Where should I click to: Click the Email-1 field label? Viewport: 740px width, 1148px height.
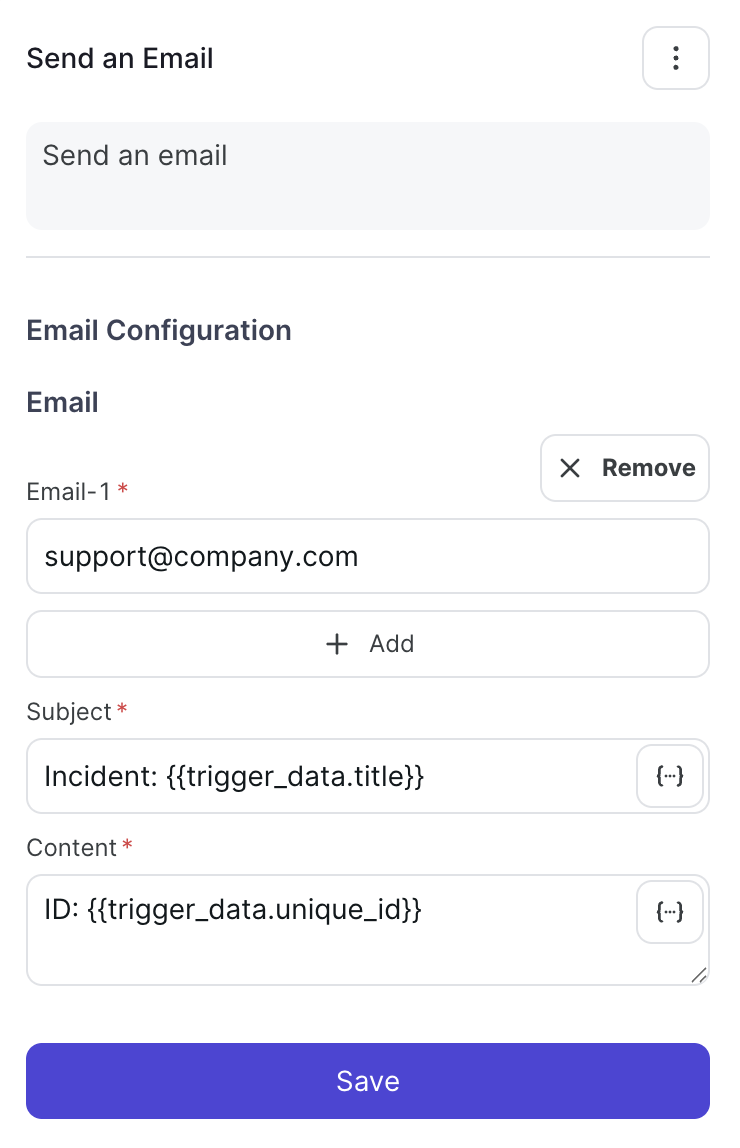(68, 491)
